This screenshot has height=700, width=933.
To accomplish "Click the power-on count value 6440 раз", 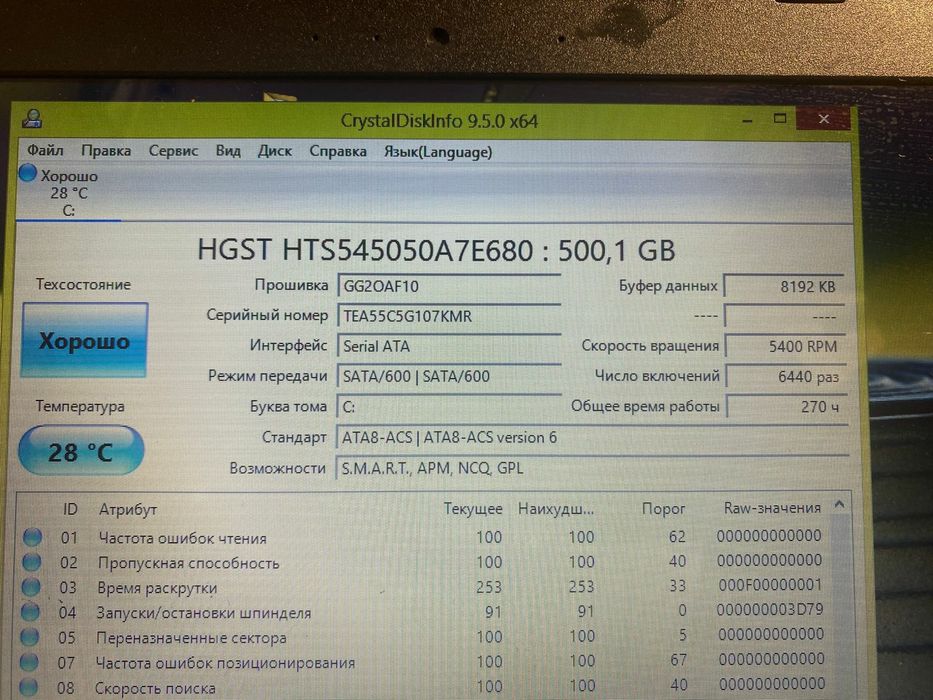I will [786, 376].
